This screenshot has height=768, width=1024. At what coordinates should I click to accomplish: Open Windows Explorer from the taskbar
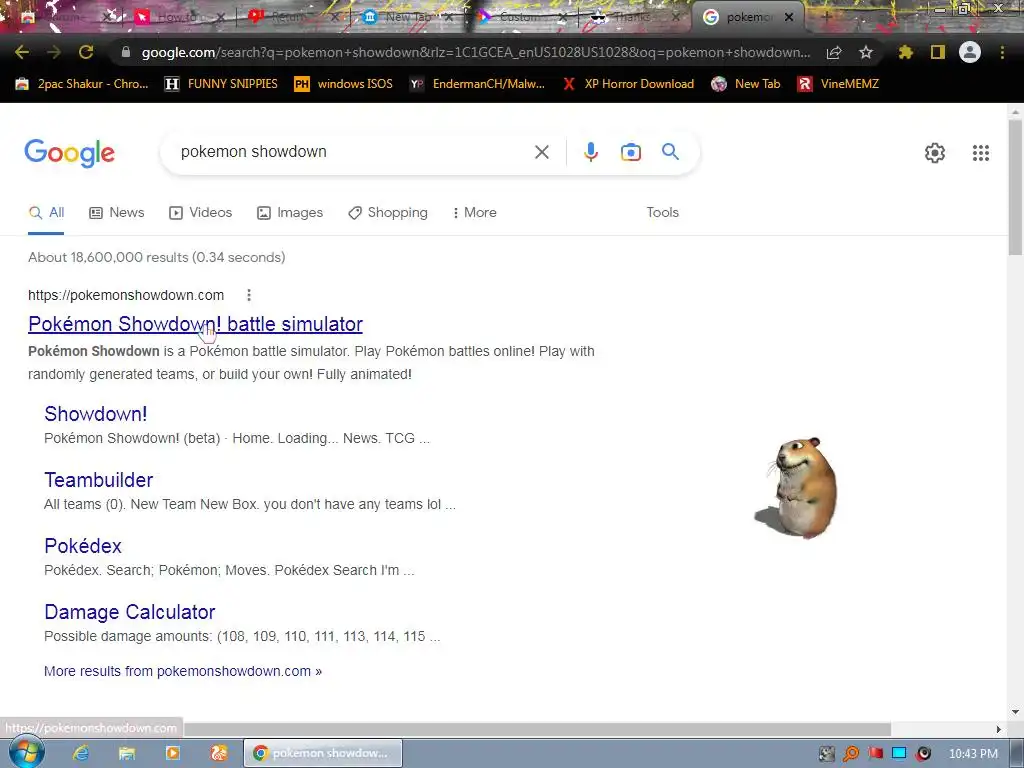[127, 753]
